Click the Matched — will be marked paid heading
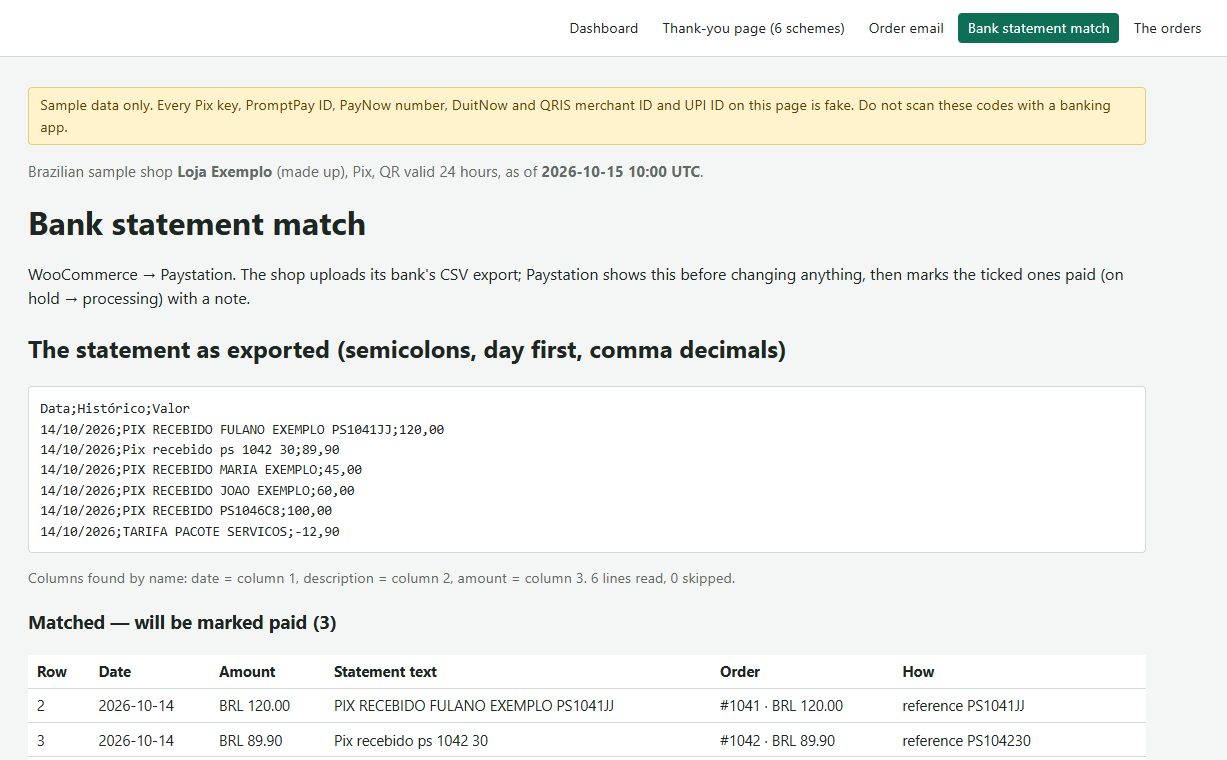The height and width of the screenshot is (760, 1227). [x=182, y=623]
